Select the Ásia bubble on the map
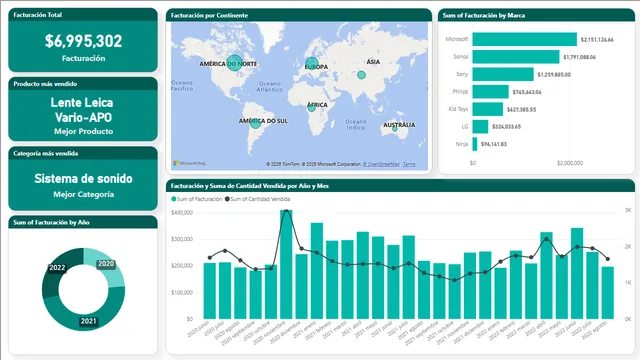This screenshot has width=640, height=360. (x=361, y=75)
